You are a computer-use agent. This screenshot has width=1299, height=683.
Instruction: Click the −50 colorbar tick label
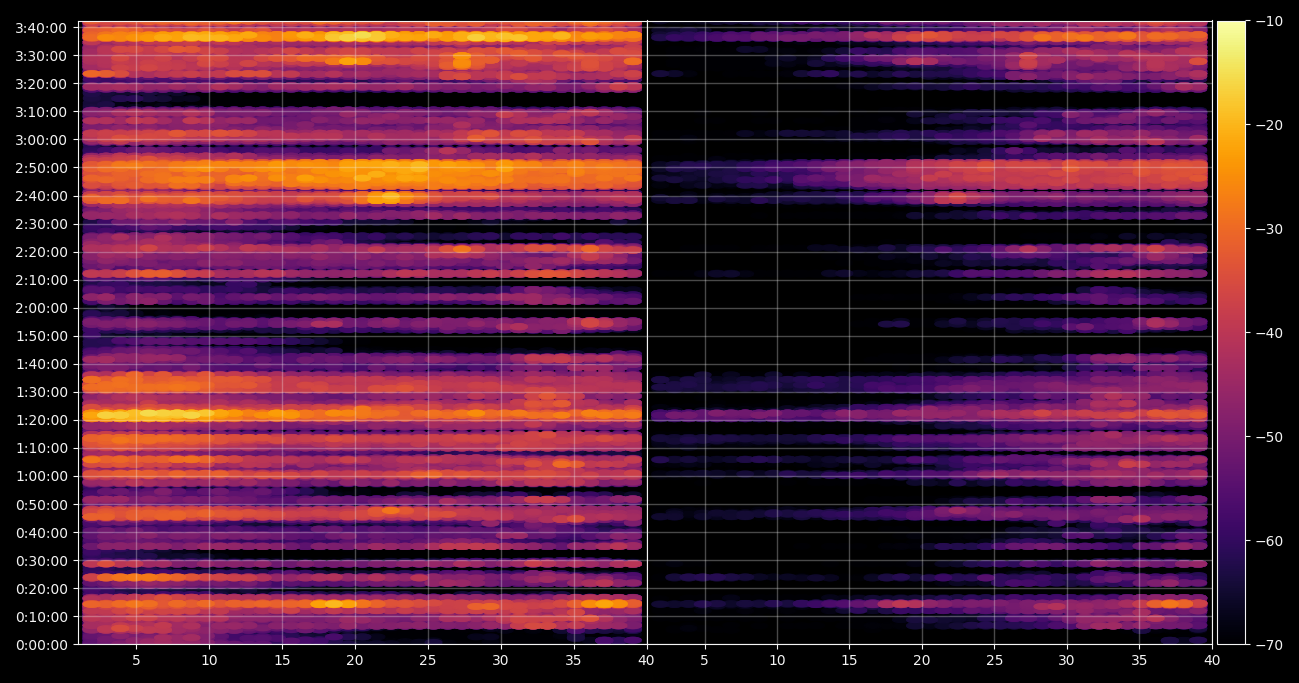tap(1268, 437)
